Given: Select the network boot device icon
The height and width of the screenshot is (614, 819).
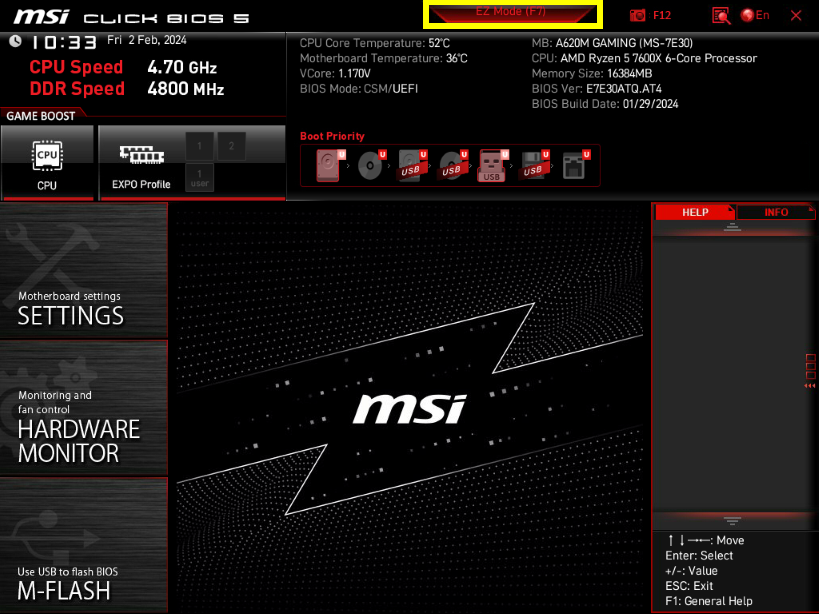Looking at the screenshot, I should coord(575,166).
